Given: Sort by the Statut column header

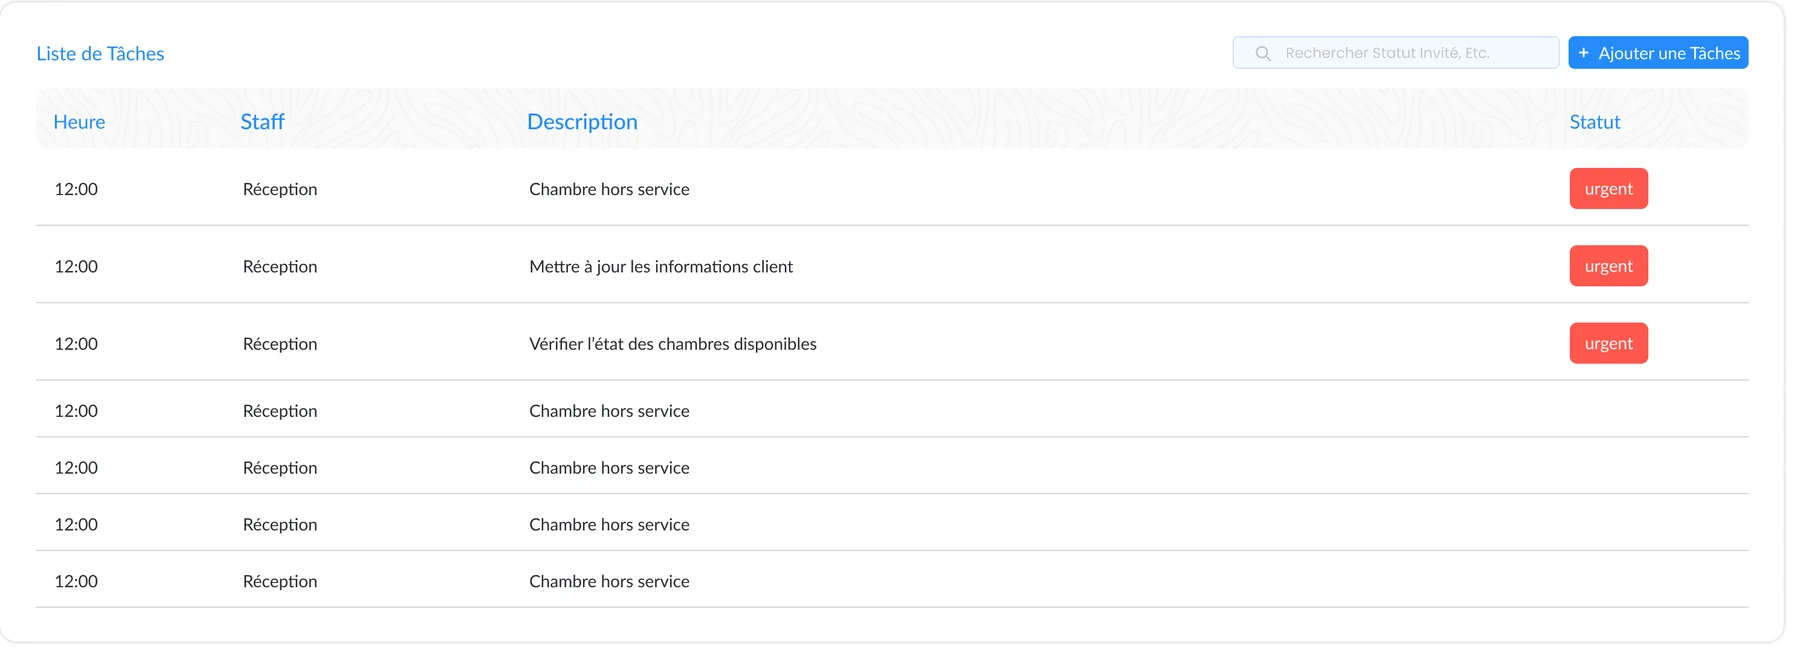Looking at the screenshot, I should tap(1595, 122).
